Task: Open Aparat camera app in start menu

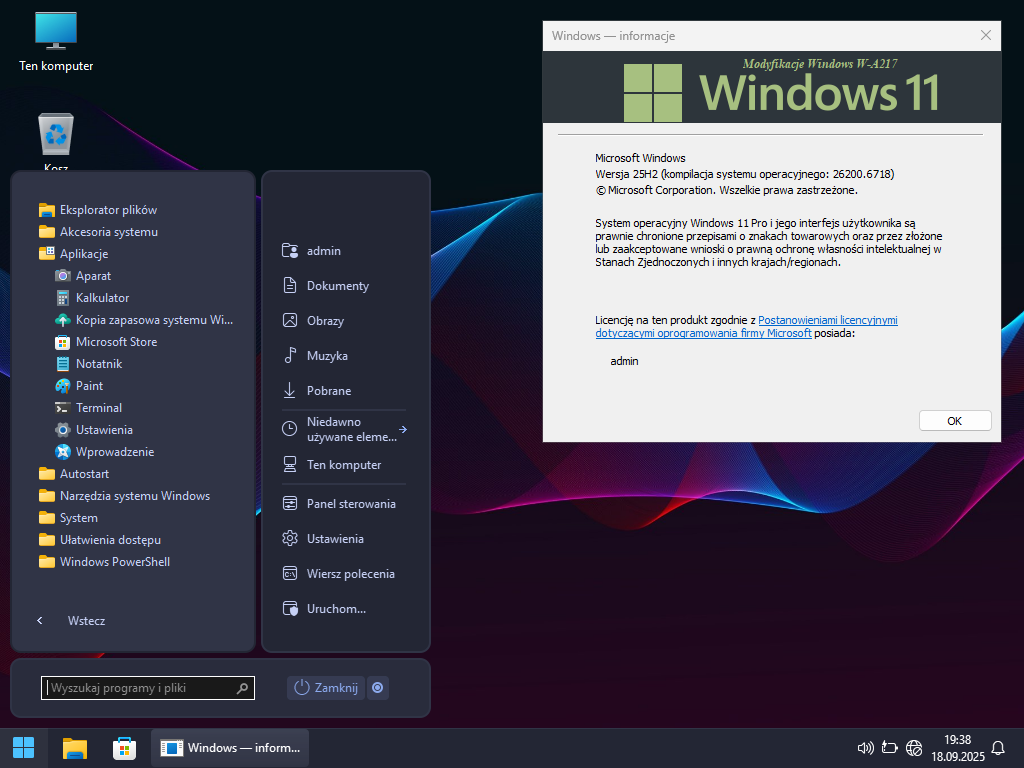Action: point(93,276)
